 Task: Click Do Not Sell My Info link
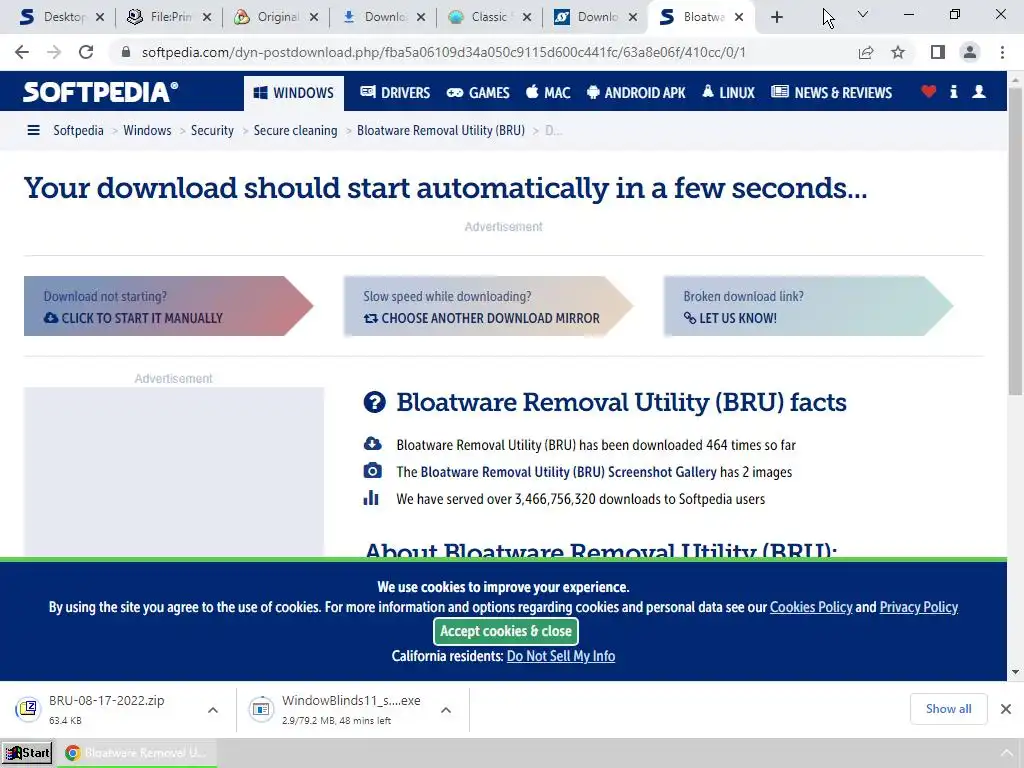click(561, 656)
